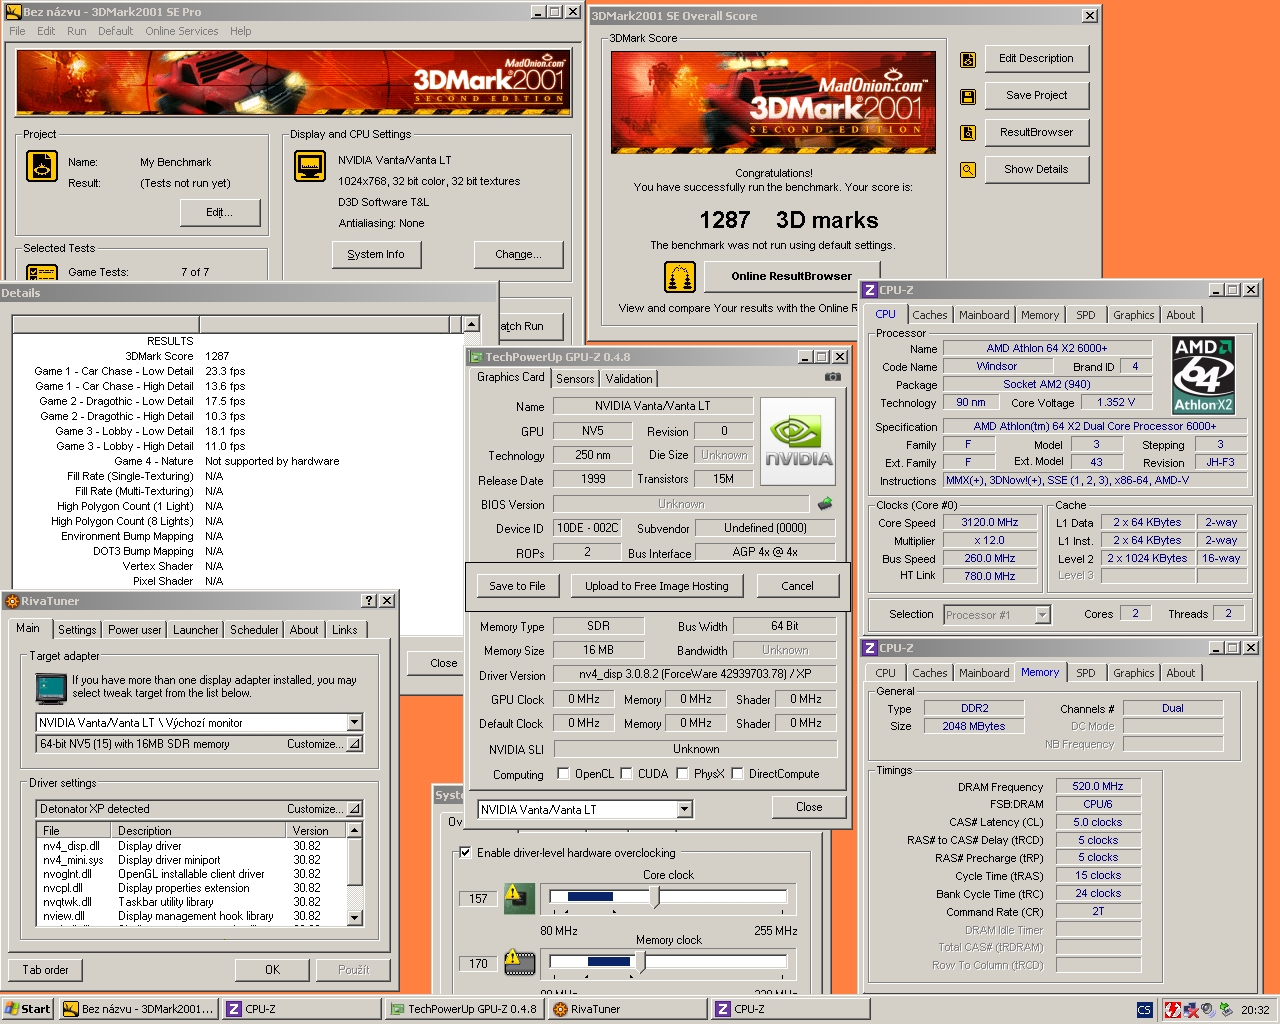Open Mainboard tab in upper CPU-Z window
Viewport: 1280px width, 1024px height.
984,315
